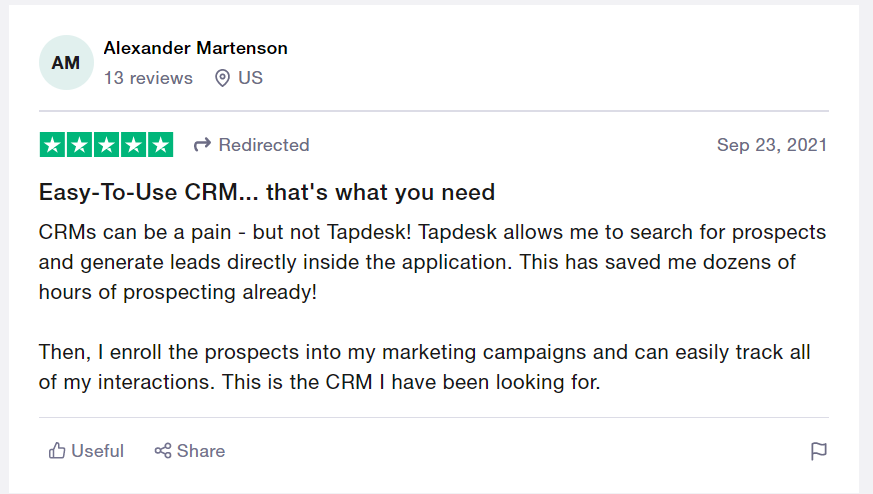Click the fourth green rating star
873x494 pixels.
[133, 145]
